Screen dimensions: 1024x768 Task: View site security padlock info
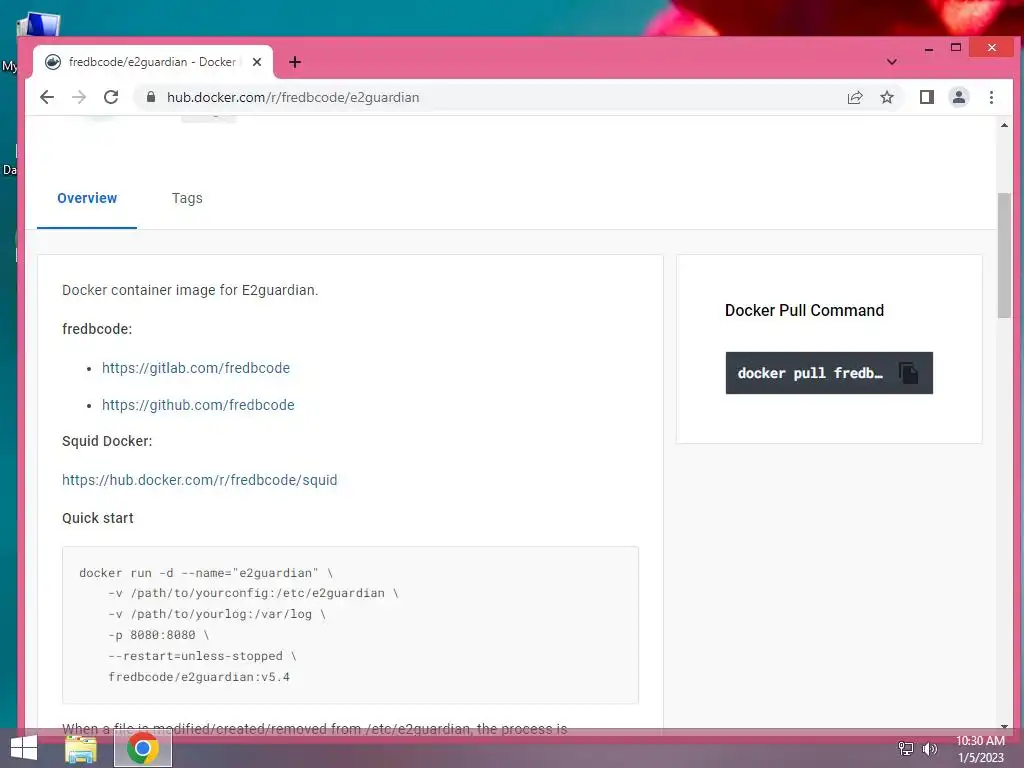pos(151,97)
